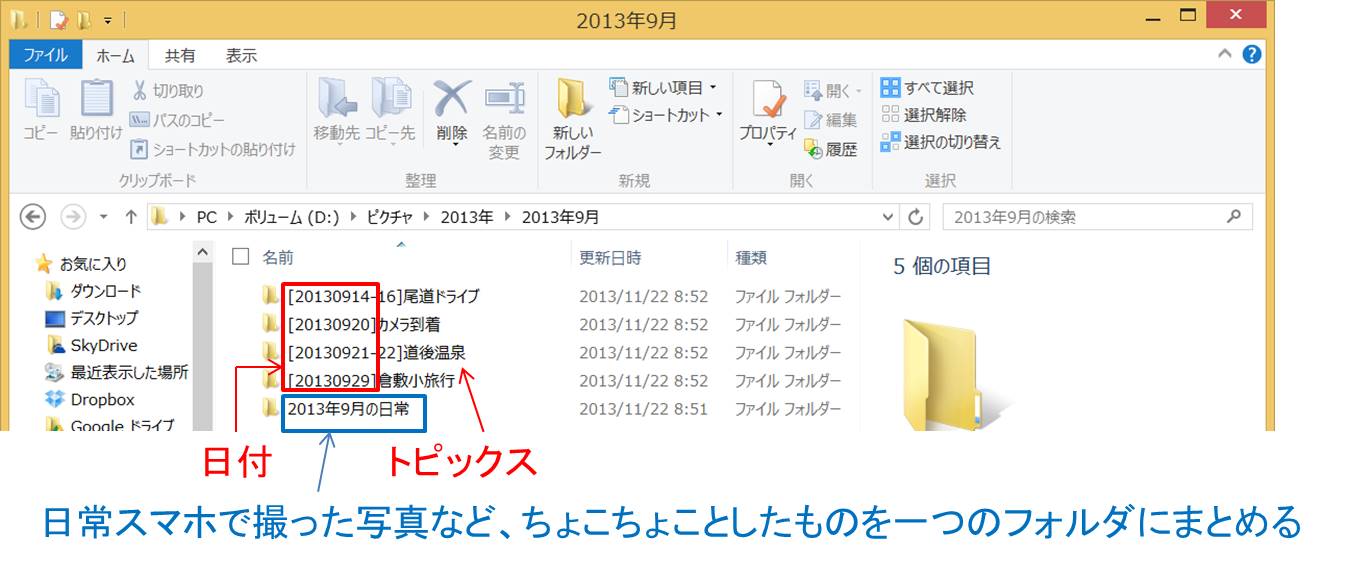The image size is (1361, 565).
Task: Open お気に入り in the navigation pane
Action: coord(81,264)
